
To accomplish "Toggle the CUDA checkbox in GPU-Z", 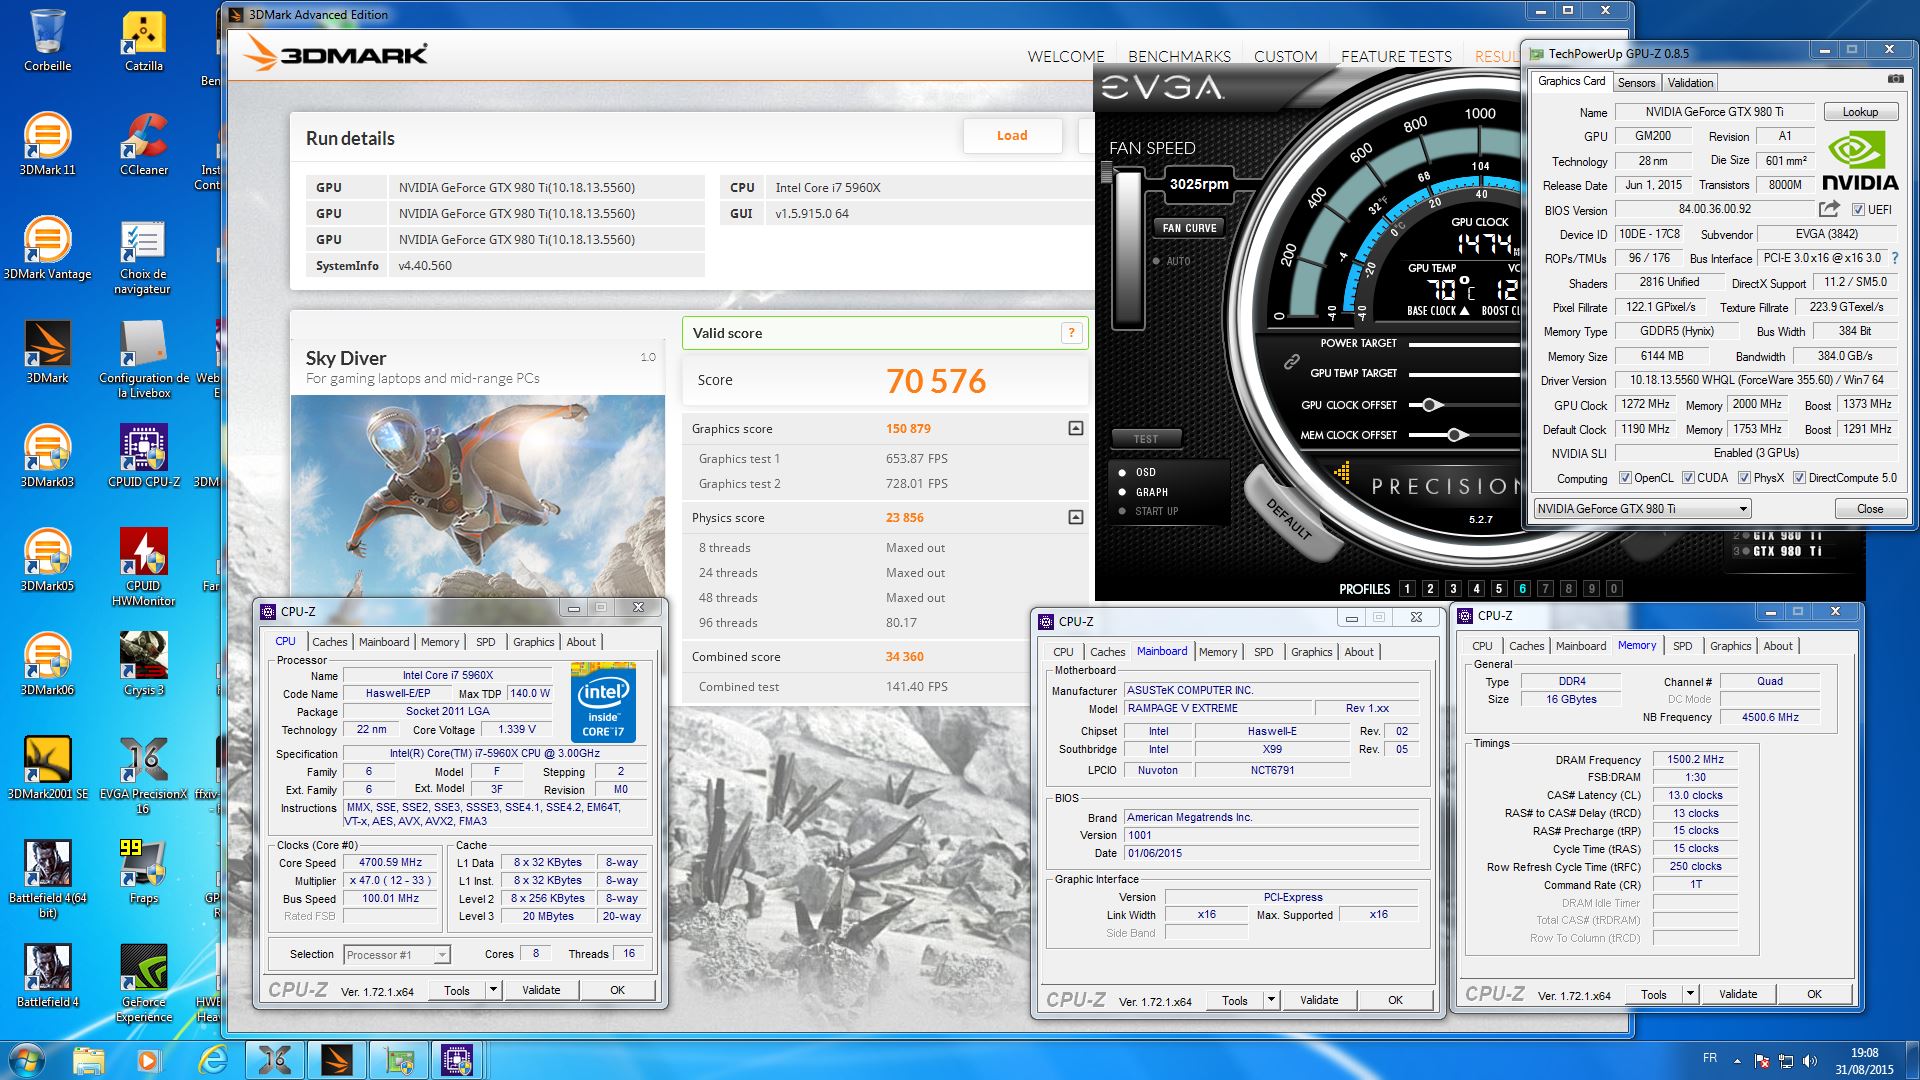I will point(1688,478).
